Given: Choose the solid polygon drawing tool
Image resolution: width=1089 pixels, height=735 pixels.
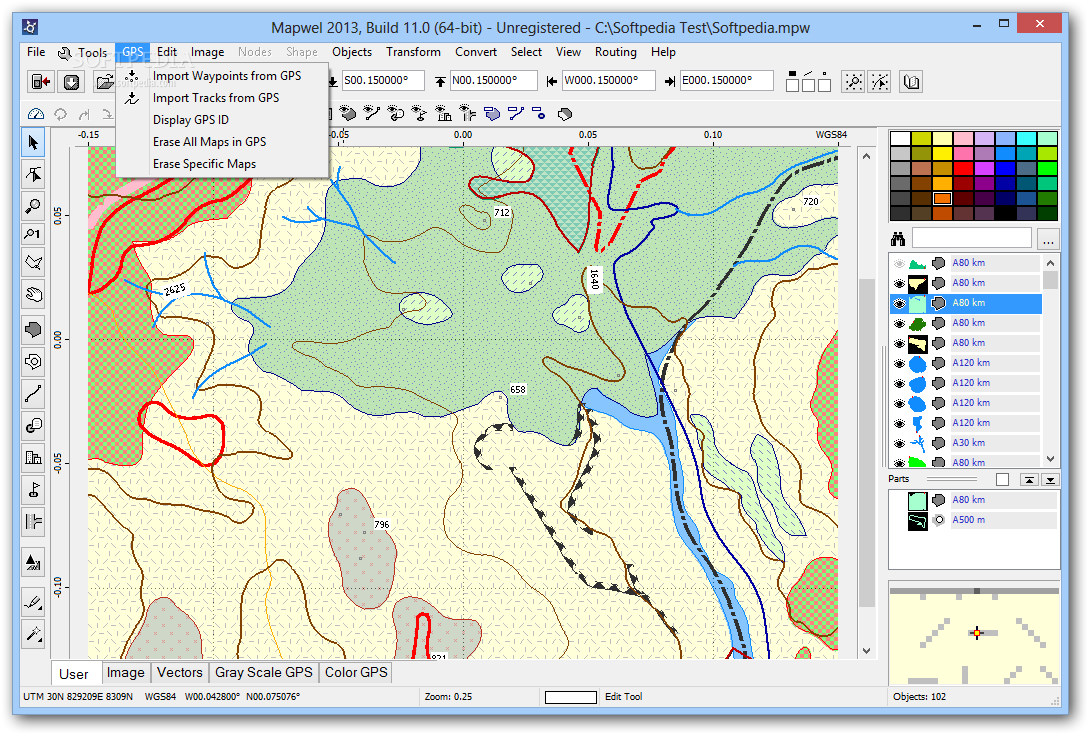Looking at the screenshot, I should (33, 329).
